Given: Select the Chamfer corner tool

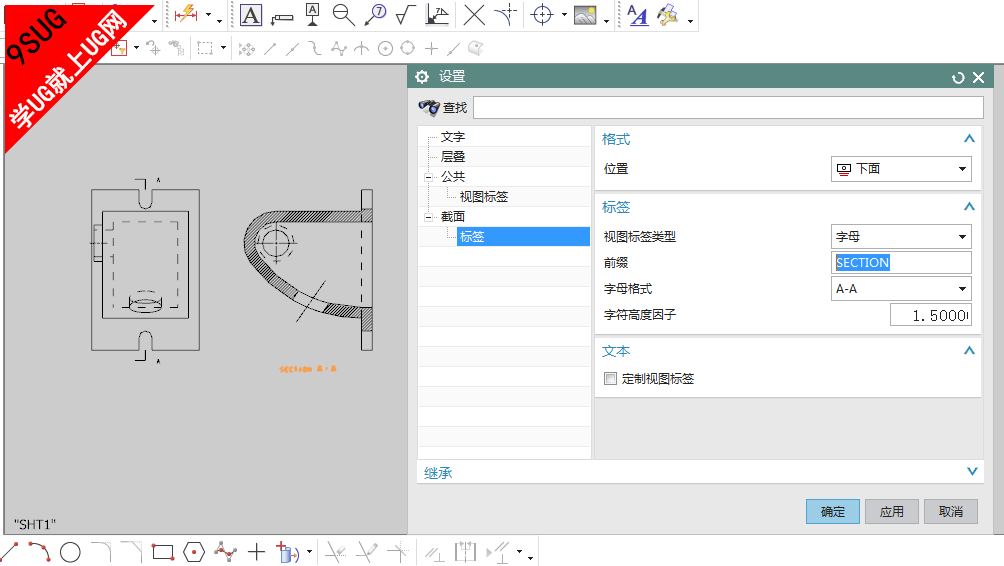Looking at the screenshot, I should tap(131, 551).
